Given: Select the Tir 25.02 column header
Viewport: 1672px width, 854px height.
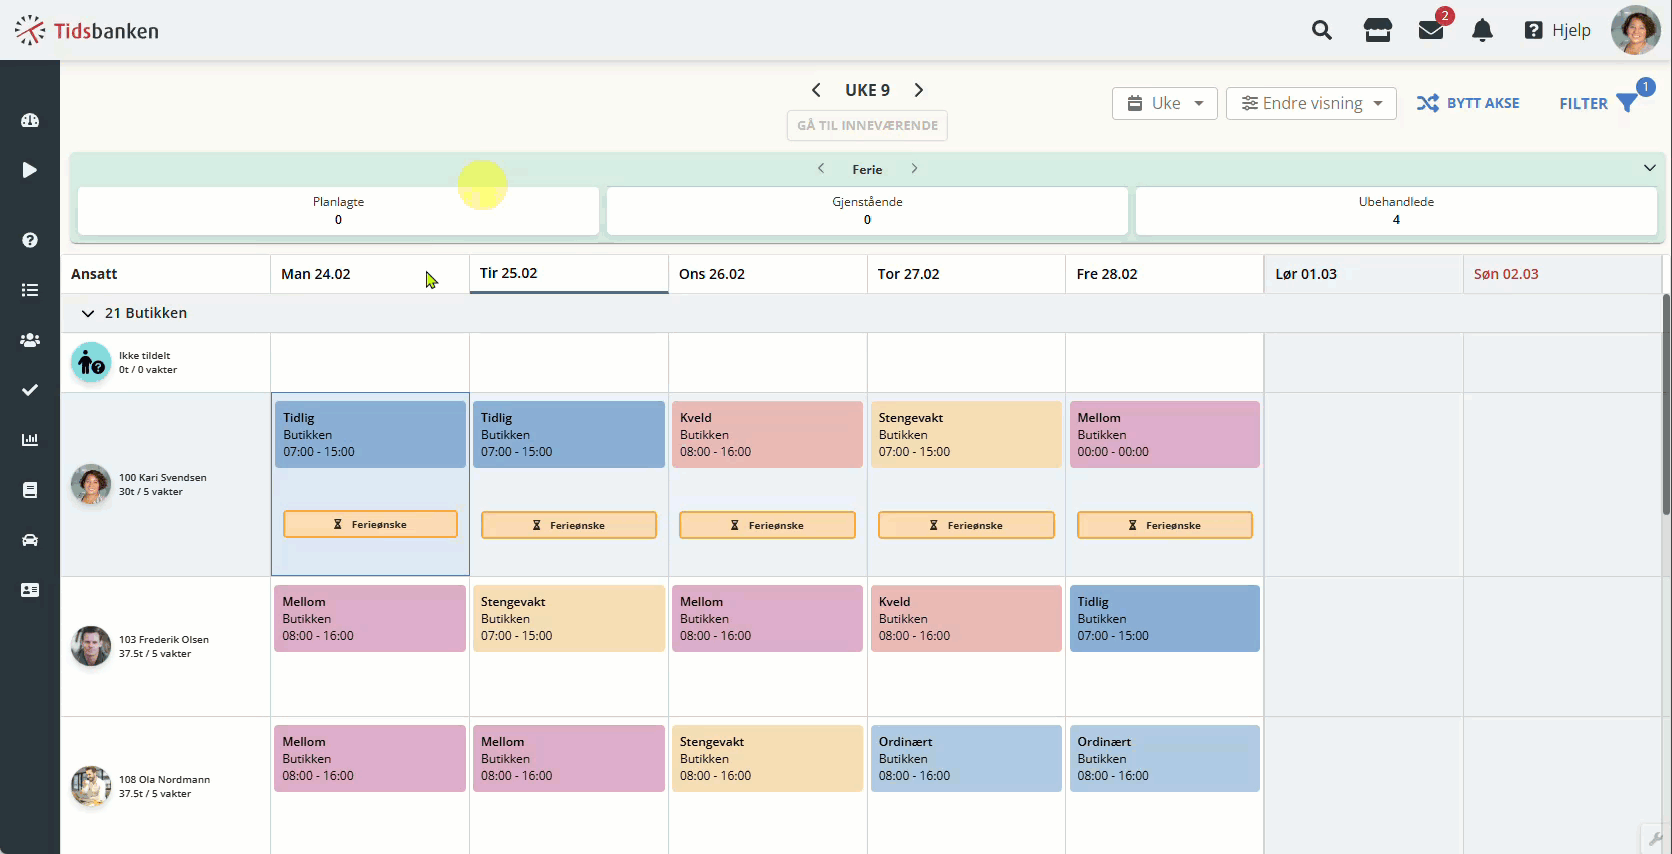Looking at the screenshot, I should (568, 273).
